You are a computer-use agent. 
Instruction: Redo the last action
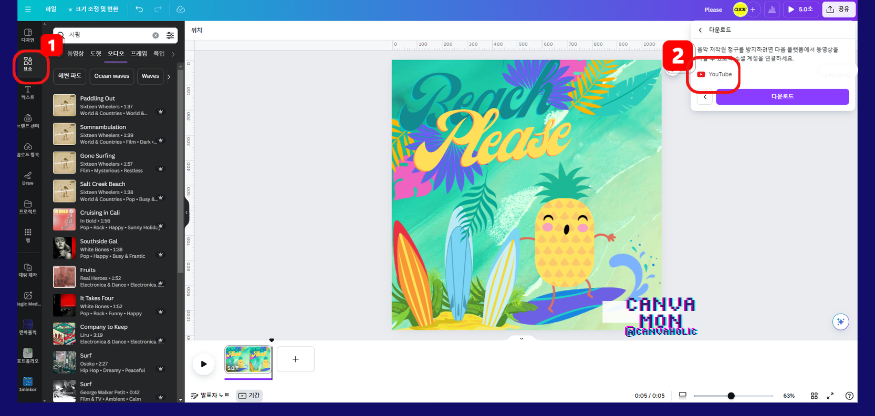[x=157, y=9]
